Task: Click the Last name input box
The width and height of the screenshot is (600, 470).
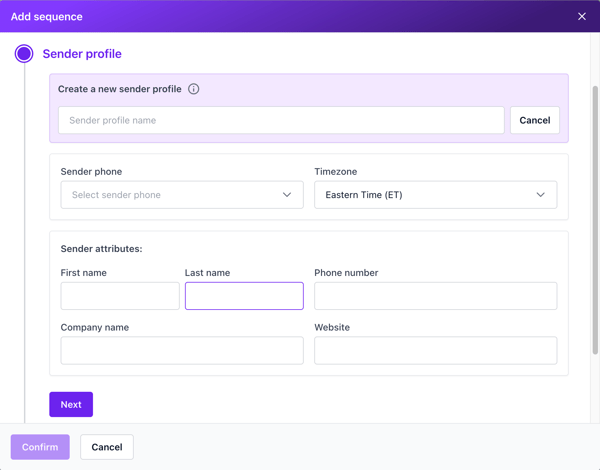Action: [x=244, y=296]
